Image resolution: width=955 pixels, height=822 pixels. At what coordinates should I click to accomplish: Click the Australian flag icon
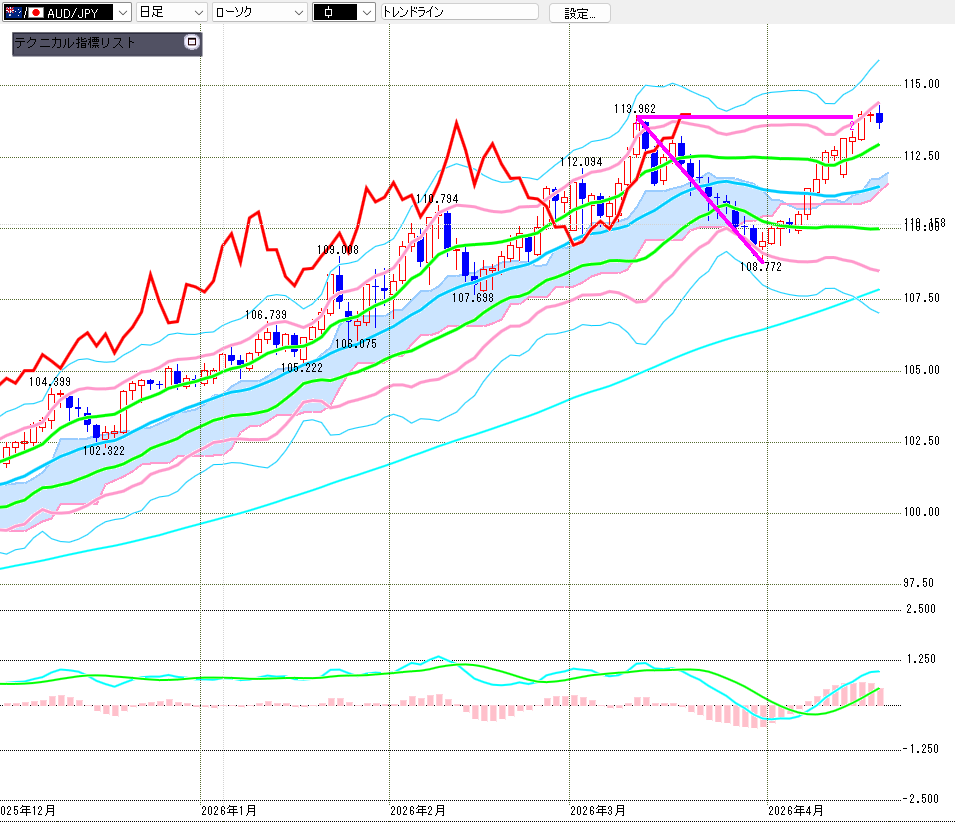point(14,12)
